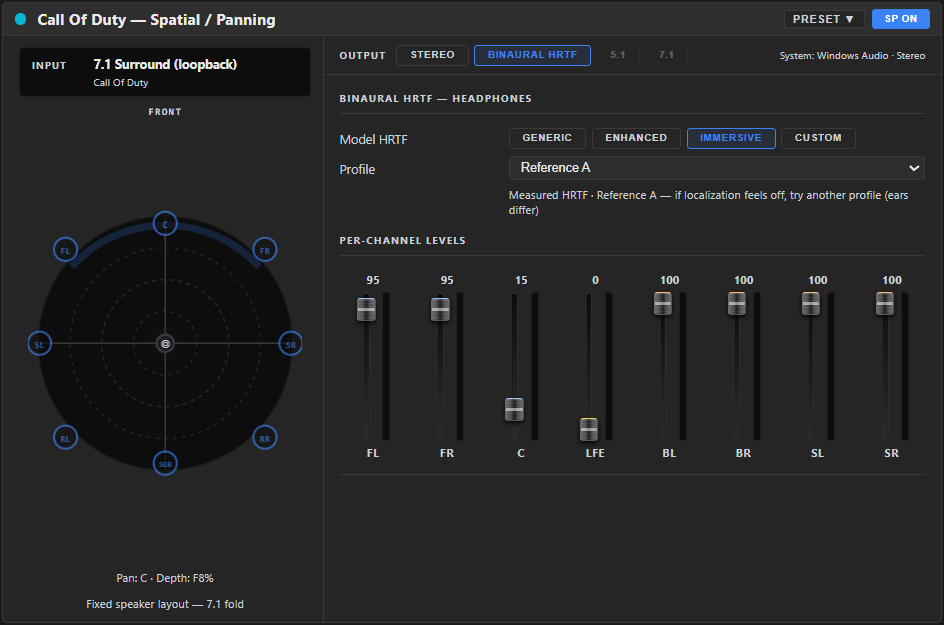Select the RR rear-right speaker node
This screenshot has width=944, height=625.
pyautogui.click(x=265, y=438)
